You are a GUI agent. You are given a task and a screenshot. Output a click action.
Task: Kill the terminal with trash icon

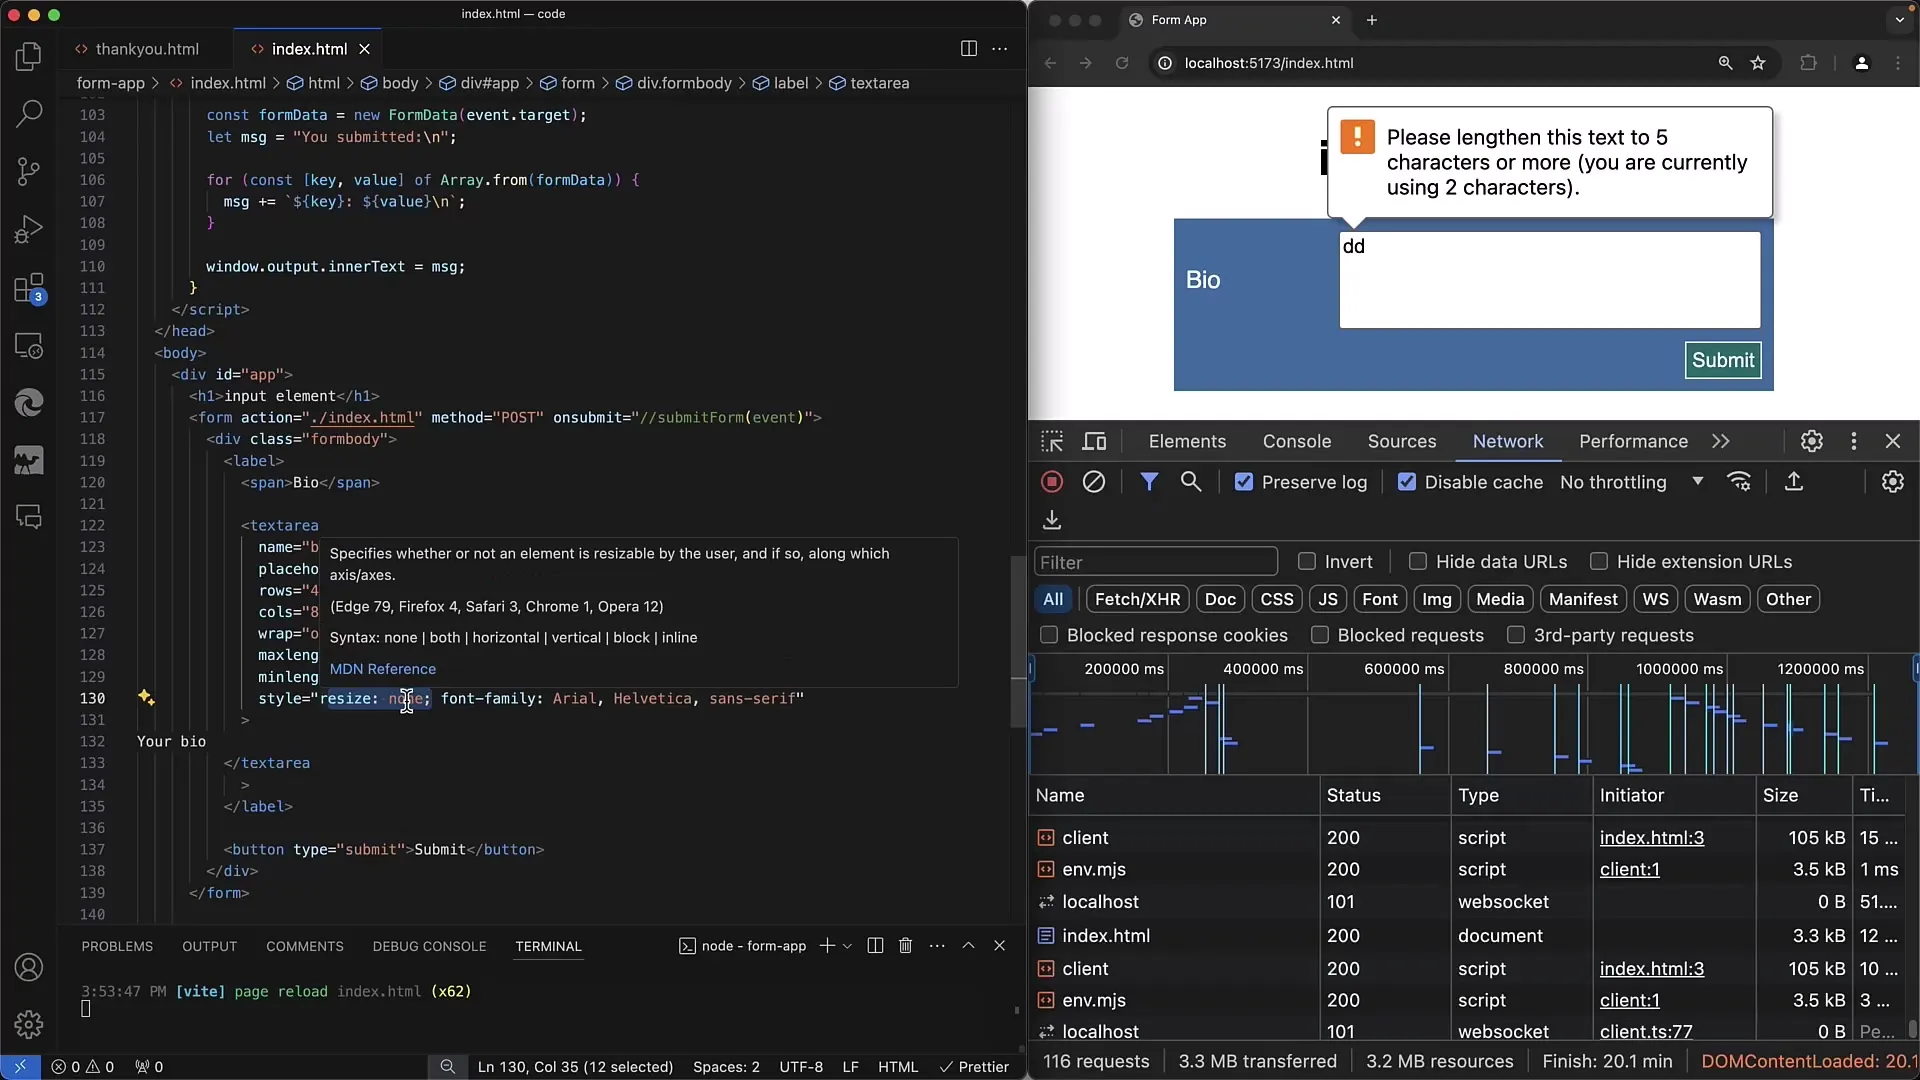point(905,946)
